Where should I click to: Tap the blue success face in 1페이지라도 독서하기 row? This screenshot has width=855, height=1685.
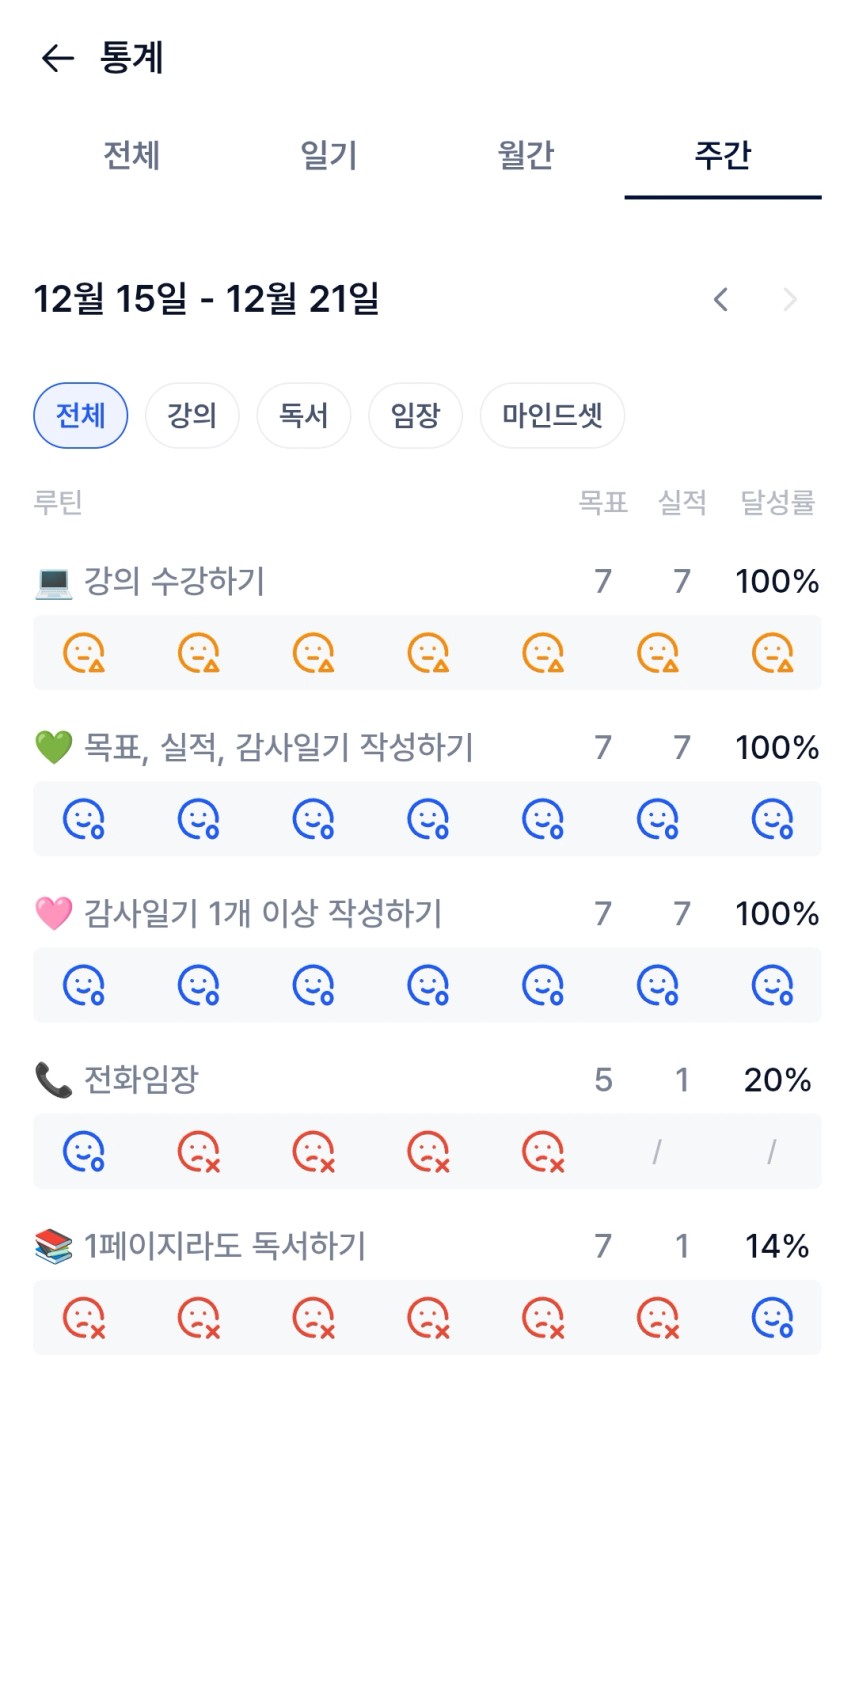tap(772, 1317)
